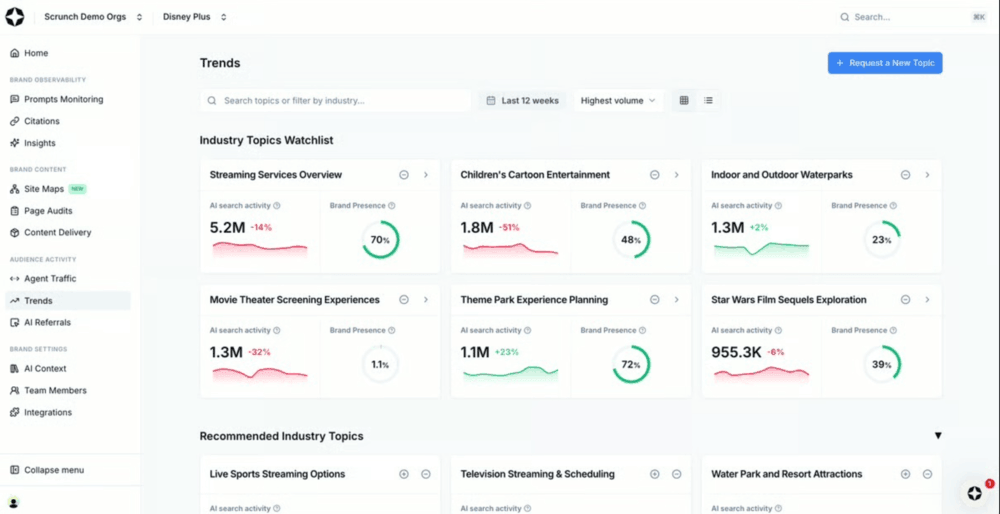Click the global Search field
This screenshot has height=514, width=1000.
[x=912, y=17]
